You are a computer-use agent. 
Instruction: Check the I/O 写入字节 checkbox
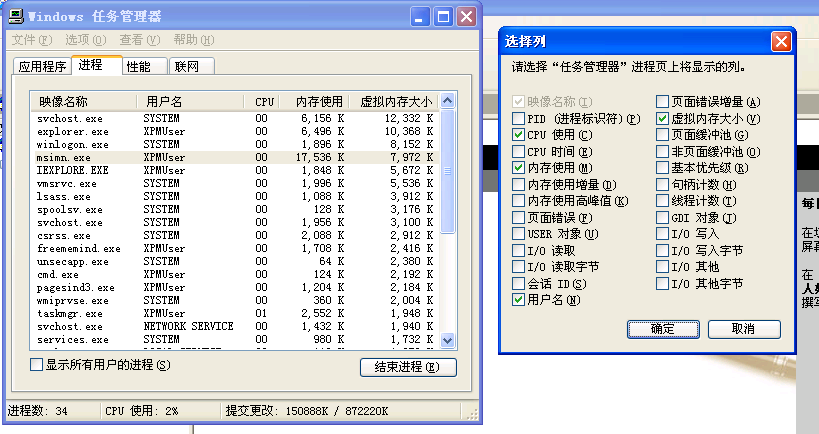click(662, 250)
